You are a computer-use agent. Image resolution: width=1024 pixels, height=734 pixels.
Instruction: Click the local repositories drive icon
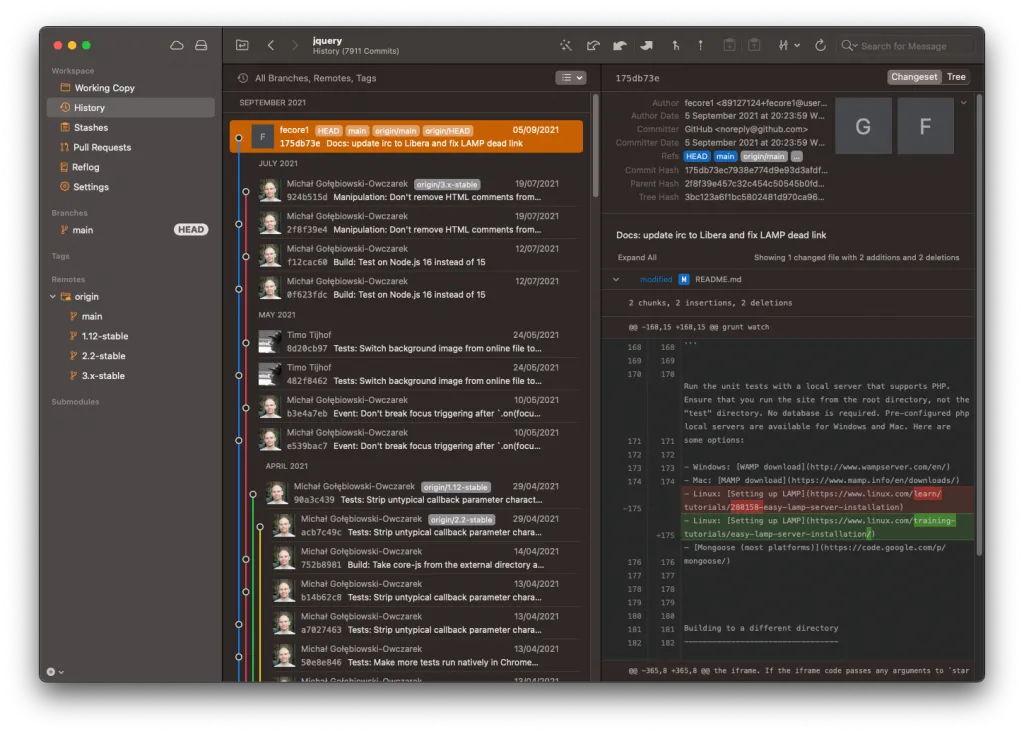pyautogui.click(x=201, y=45)
